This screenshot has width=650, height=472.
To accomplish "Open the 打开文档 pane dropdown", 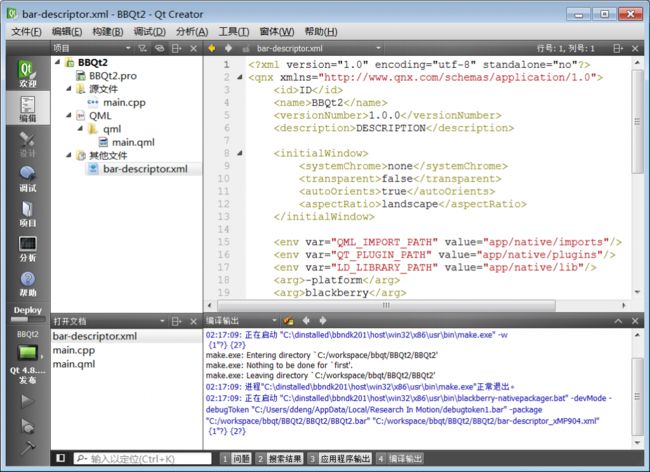I will pos(162,321).
